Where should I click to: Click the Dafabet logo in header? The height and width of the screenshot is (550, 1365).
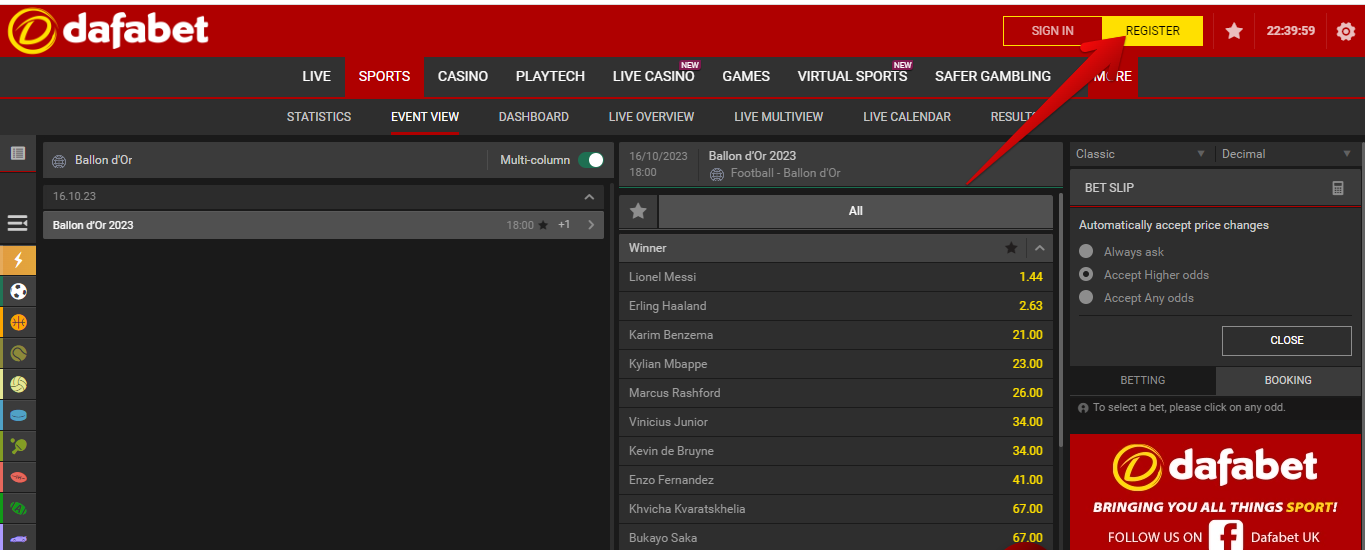pyautogui.click(x=108, y=30)
